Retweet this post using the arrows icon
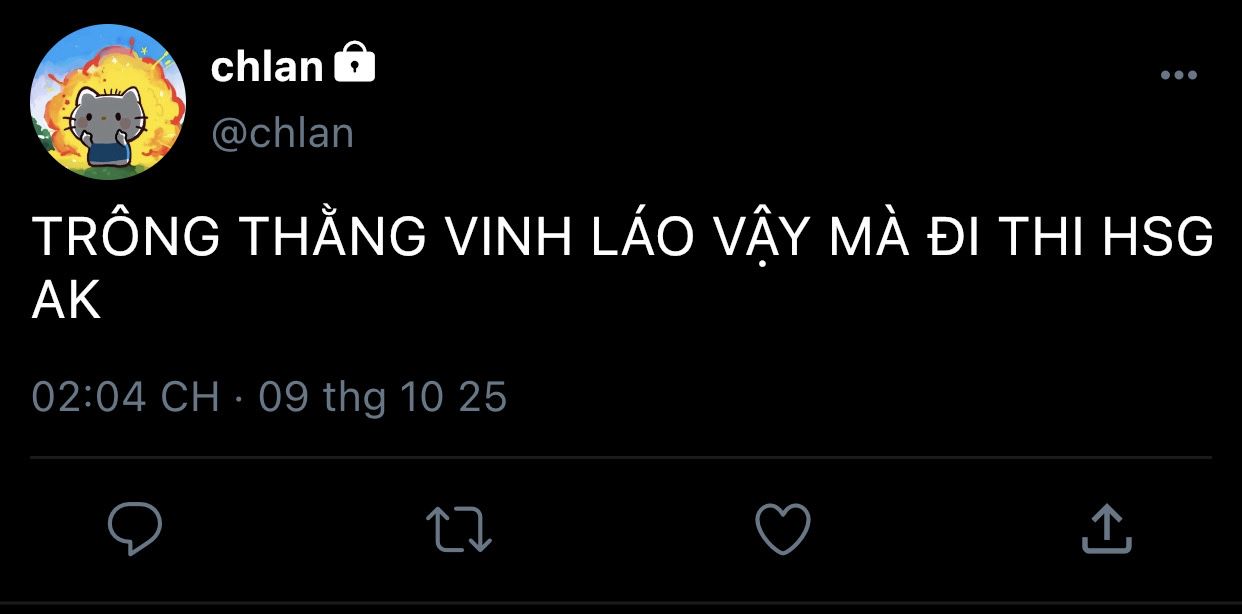The image size is (1242, 614). click(x=458, y=529)
